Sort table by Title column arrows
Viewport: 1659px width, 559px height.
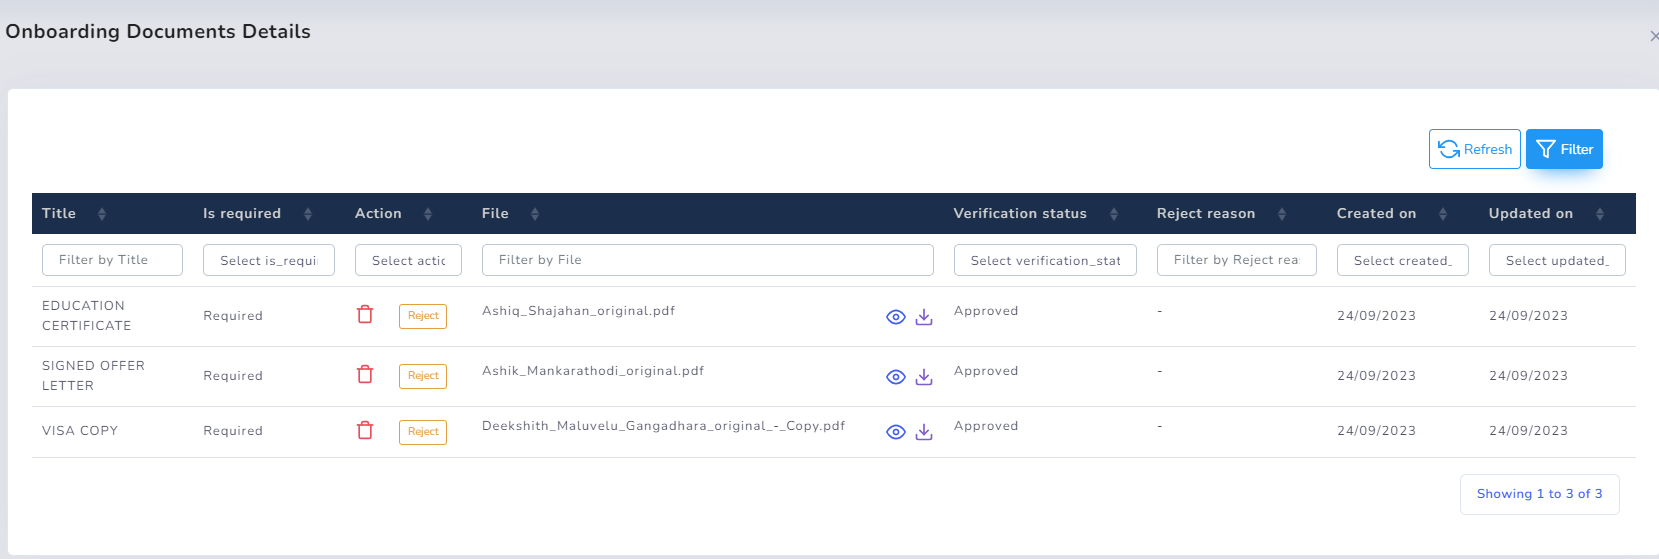(x=102, y=214)
